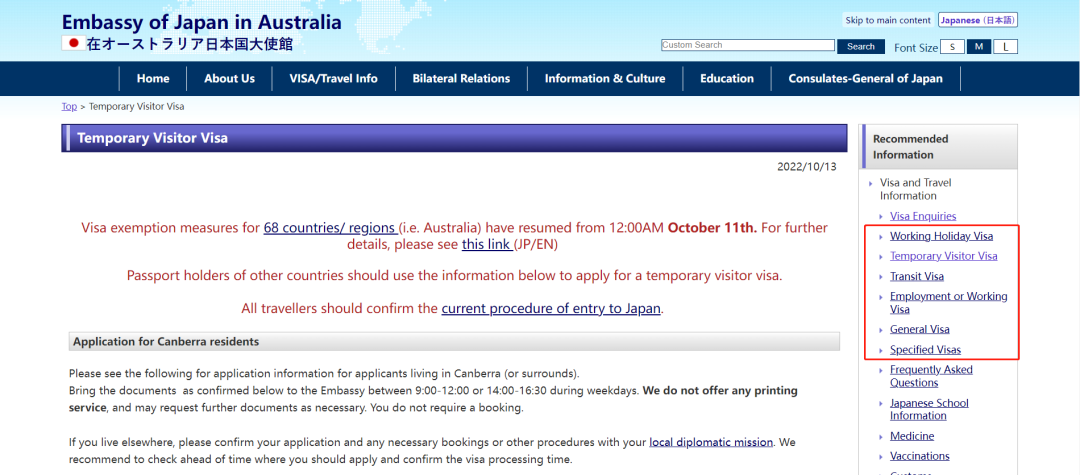Image resolution: width=1080 pixels, height=475 pixels.
Task: Open Specified Visas sidebar link
Action: 925,350
